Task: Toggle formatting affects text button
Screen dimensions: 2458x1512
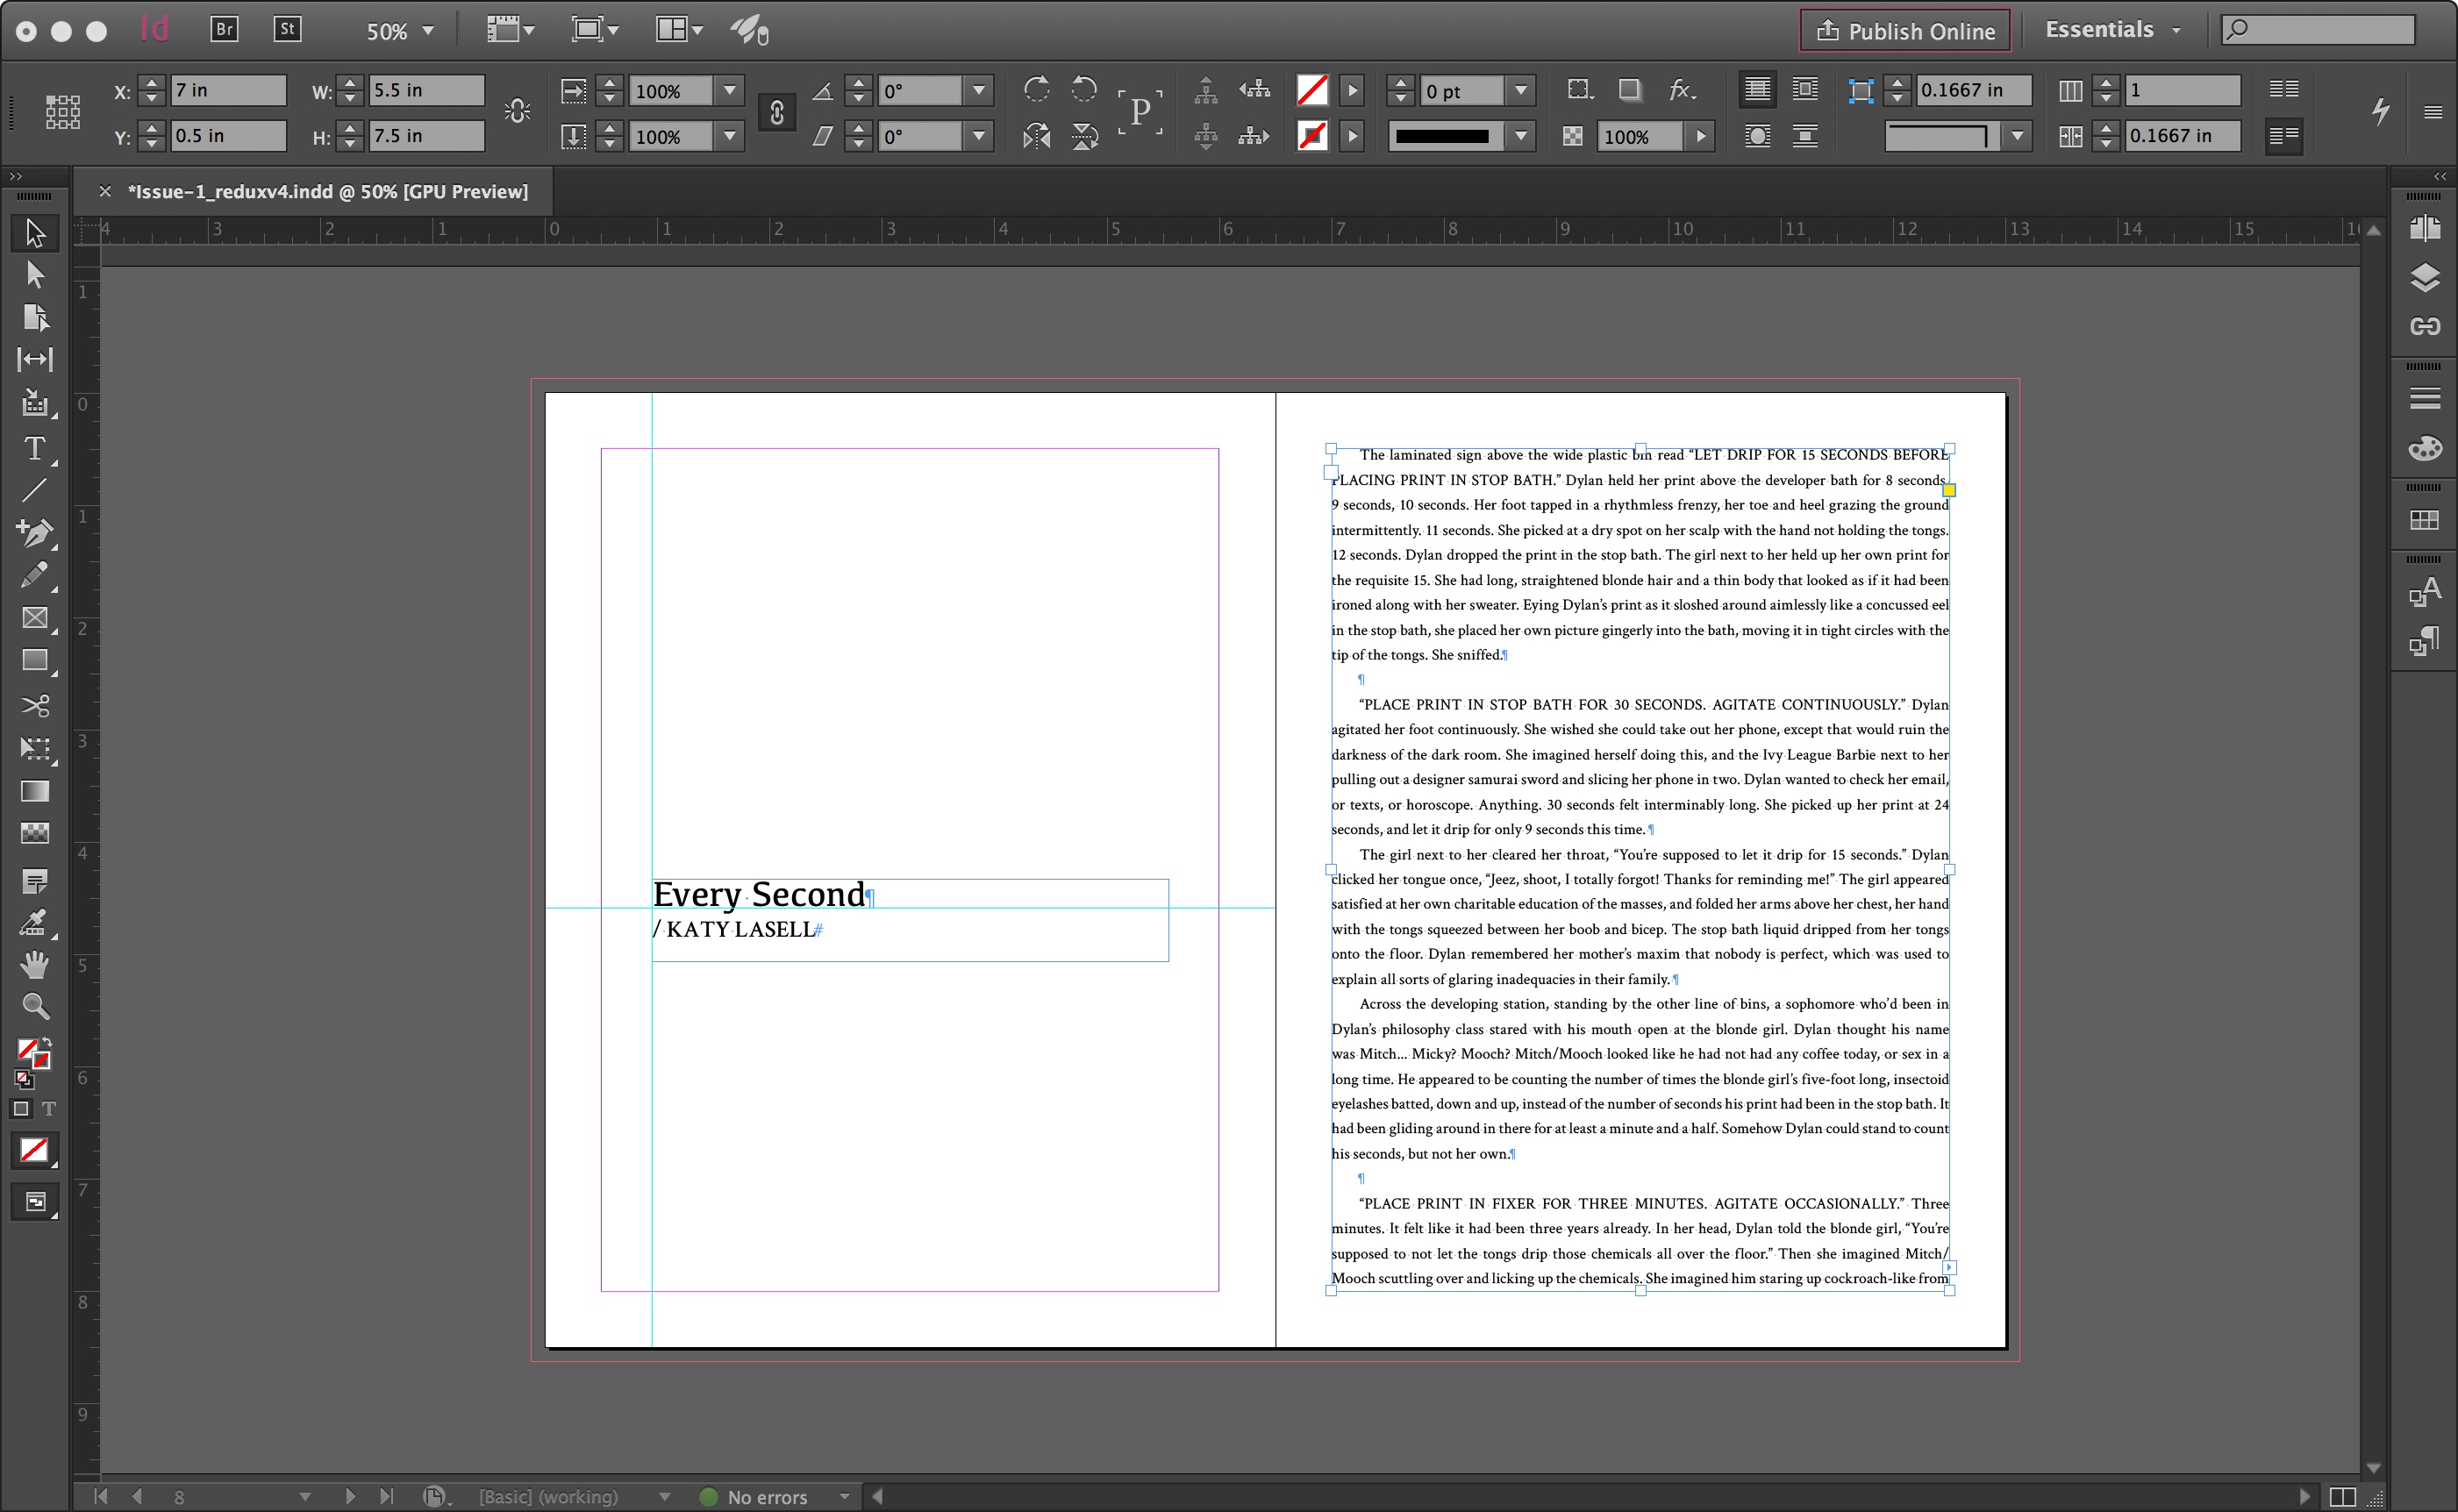Action: click(48, 1109)
